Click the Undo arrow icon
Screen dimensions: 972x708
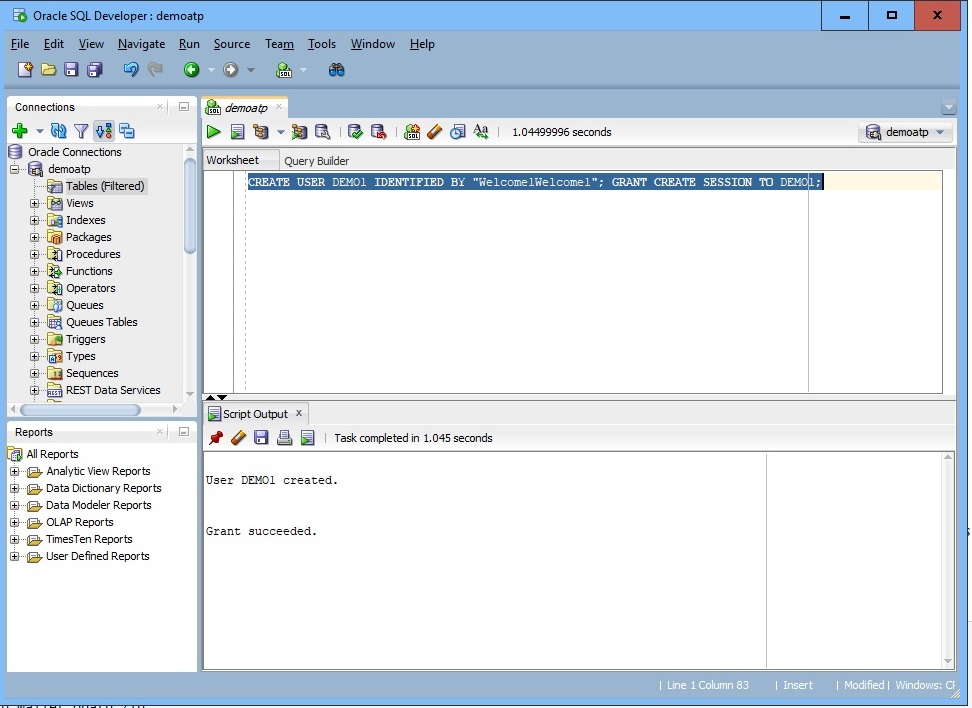coord(131,69)
